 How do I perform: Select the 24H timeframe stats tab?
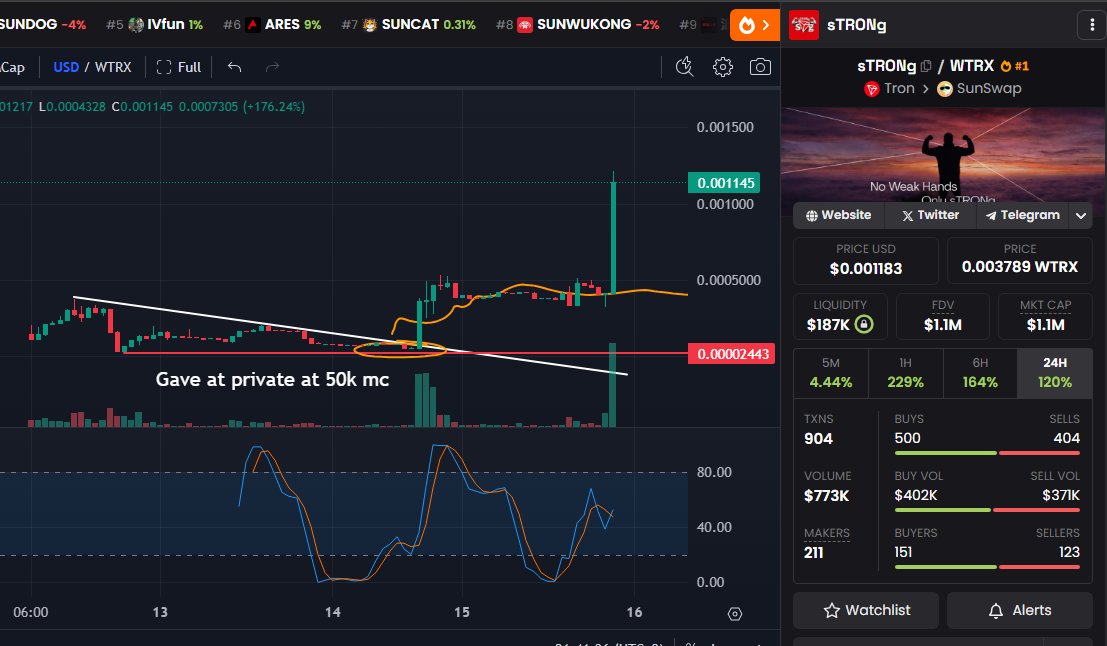click(1055, 373)
